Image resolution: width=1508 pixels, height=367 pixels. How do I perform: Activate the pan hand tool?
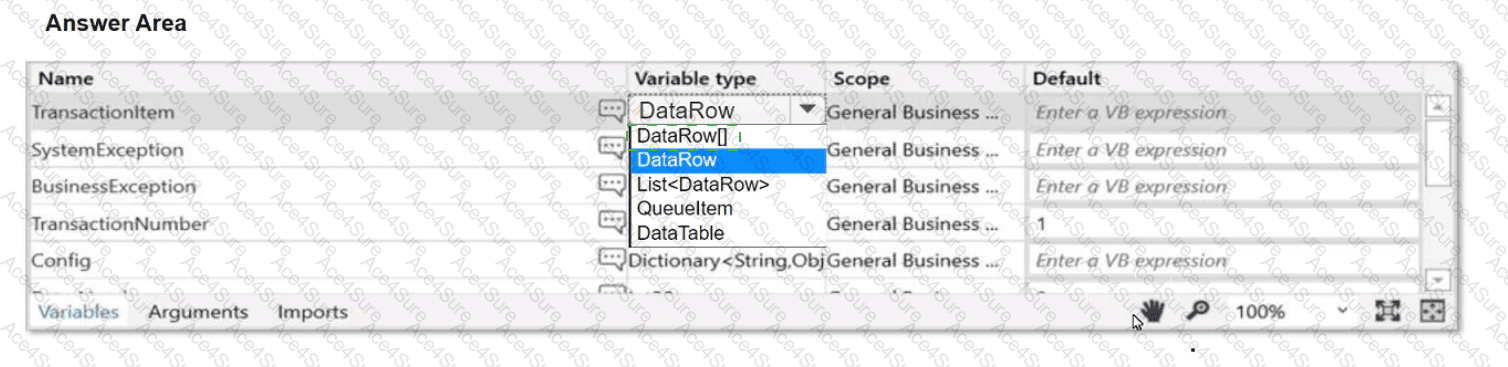[x=1152, y=311]
